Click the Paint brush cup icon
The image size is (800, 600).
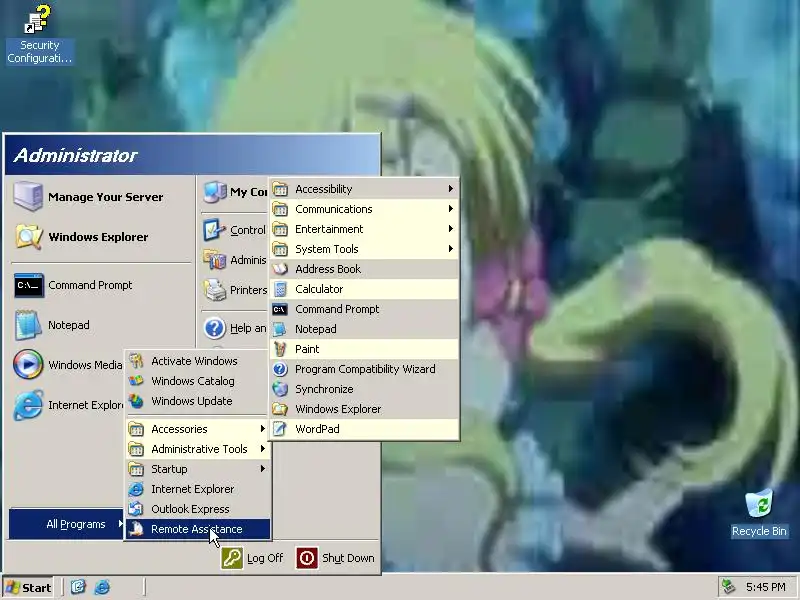pyautogui.click(x=280, y=349)
